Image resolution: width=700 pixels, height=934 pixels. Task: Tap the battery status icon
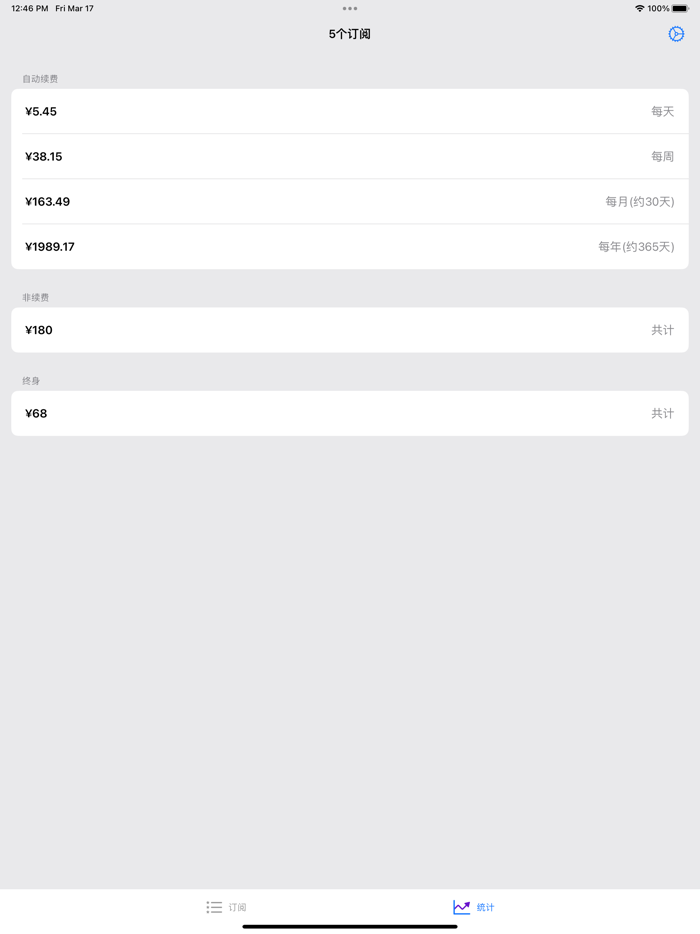(x=680, y=8)
